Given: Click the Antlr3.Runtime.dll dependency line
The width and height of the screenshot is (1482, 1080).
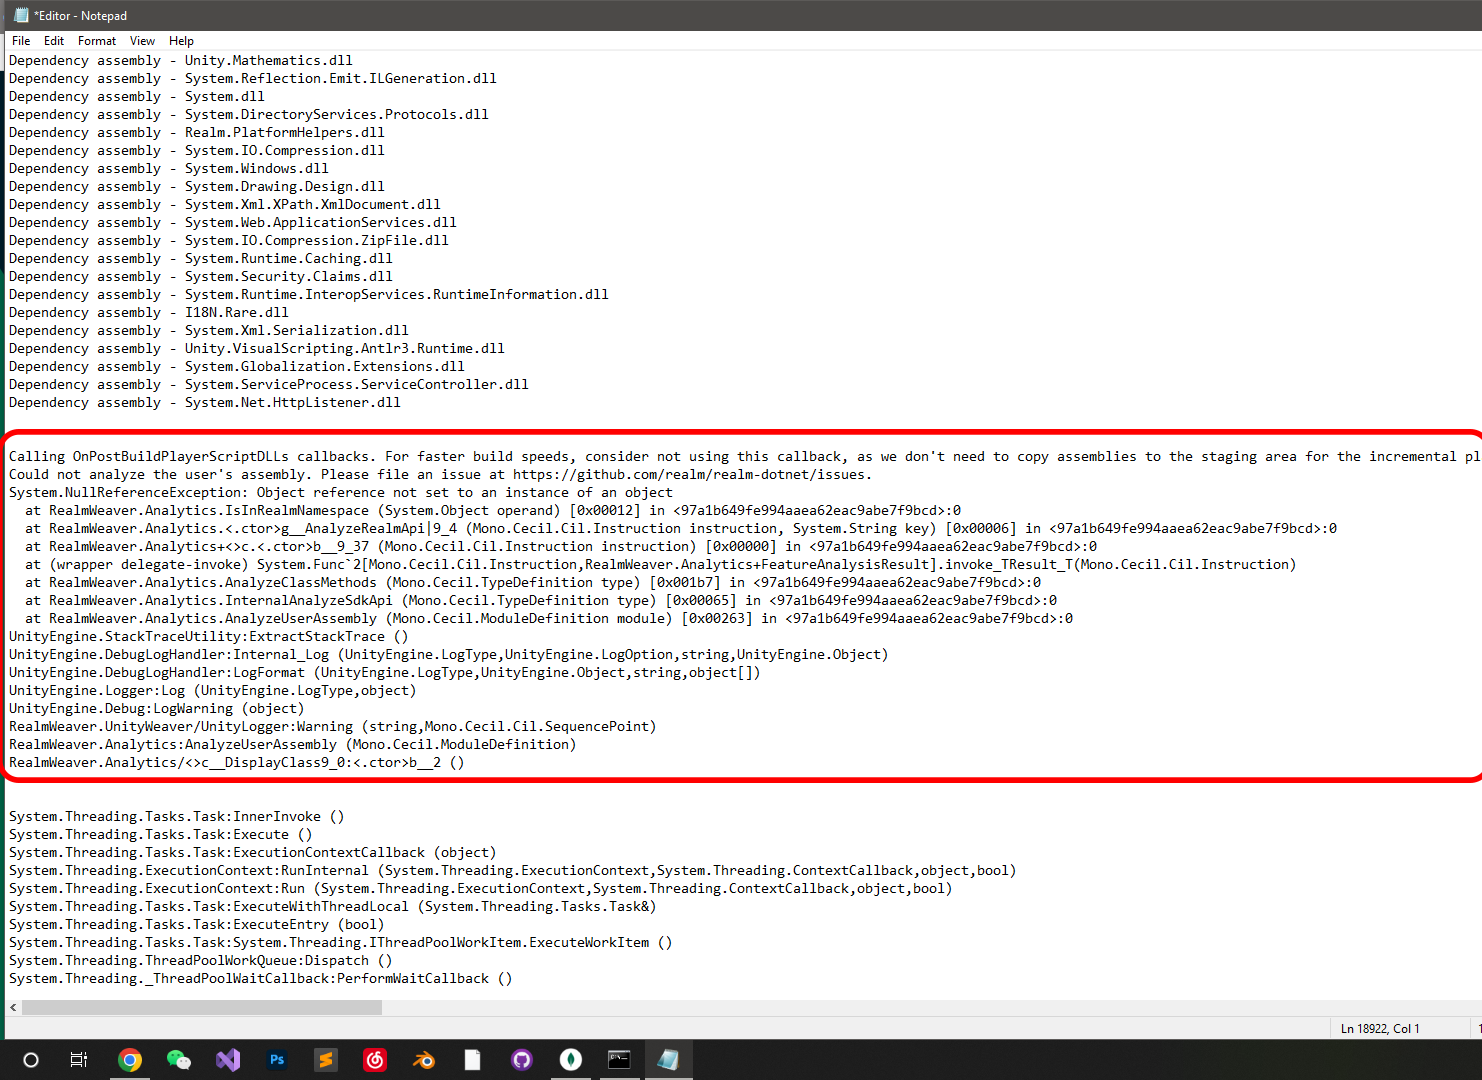Looking at the screenshot, I should pyautogui.click(x=257, y=349).
